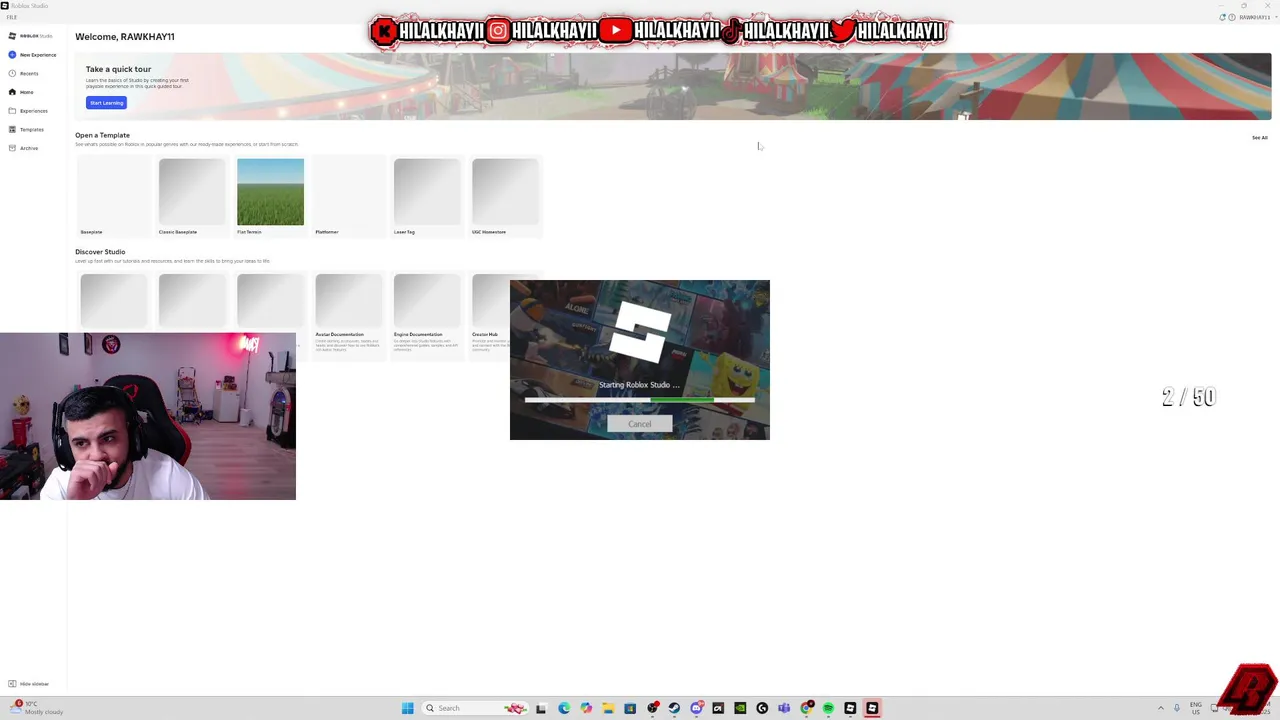1280x720 pixels.
Task: Open Steam from the taskbar
Action: point(674,708)
